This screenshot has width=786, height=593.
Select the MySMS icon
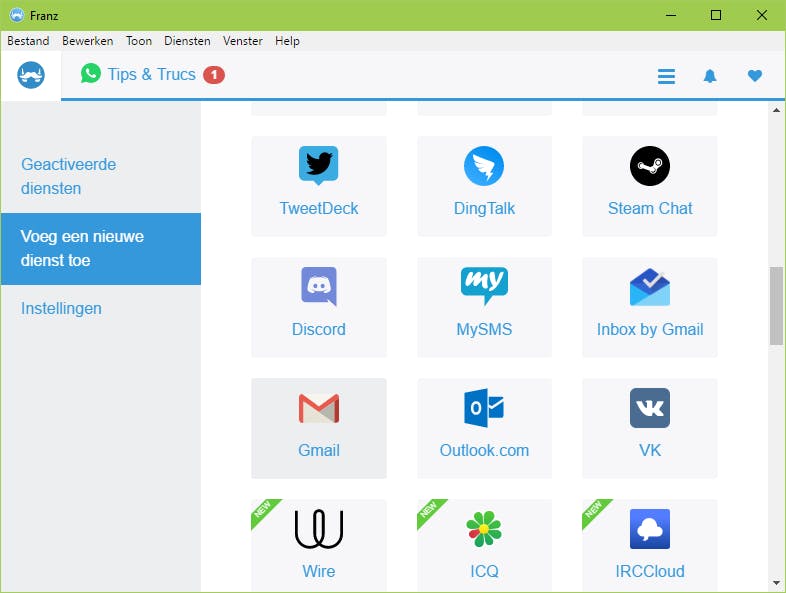tap(484, 286)
